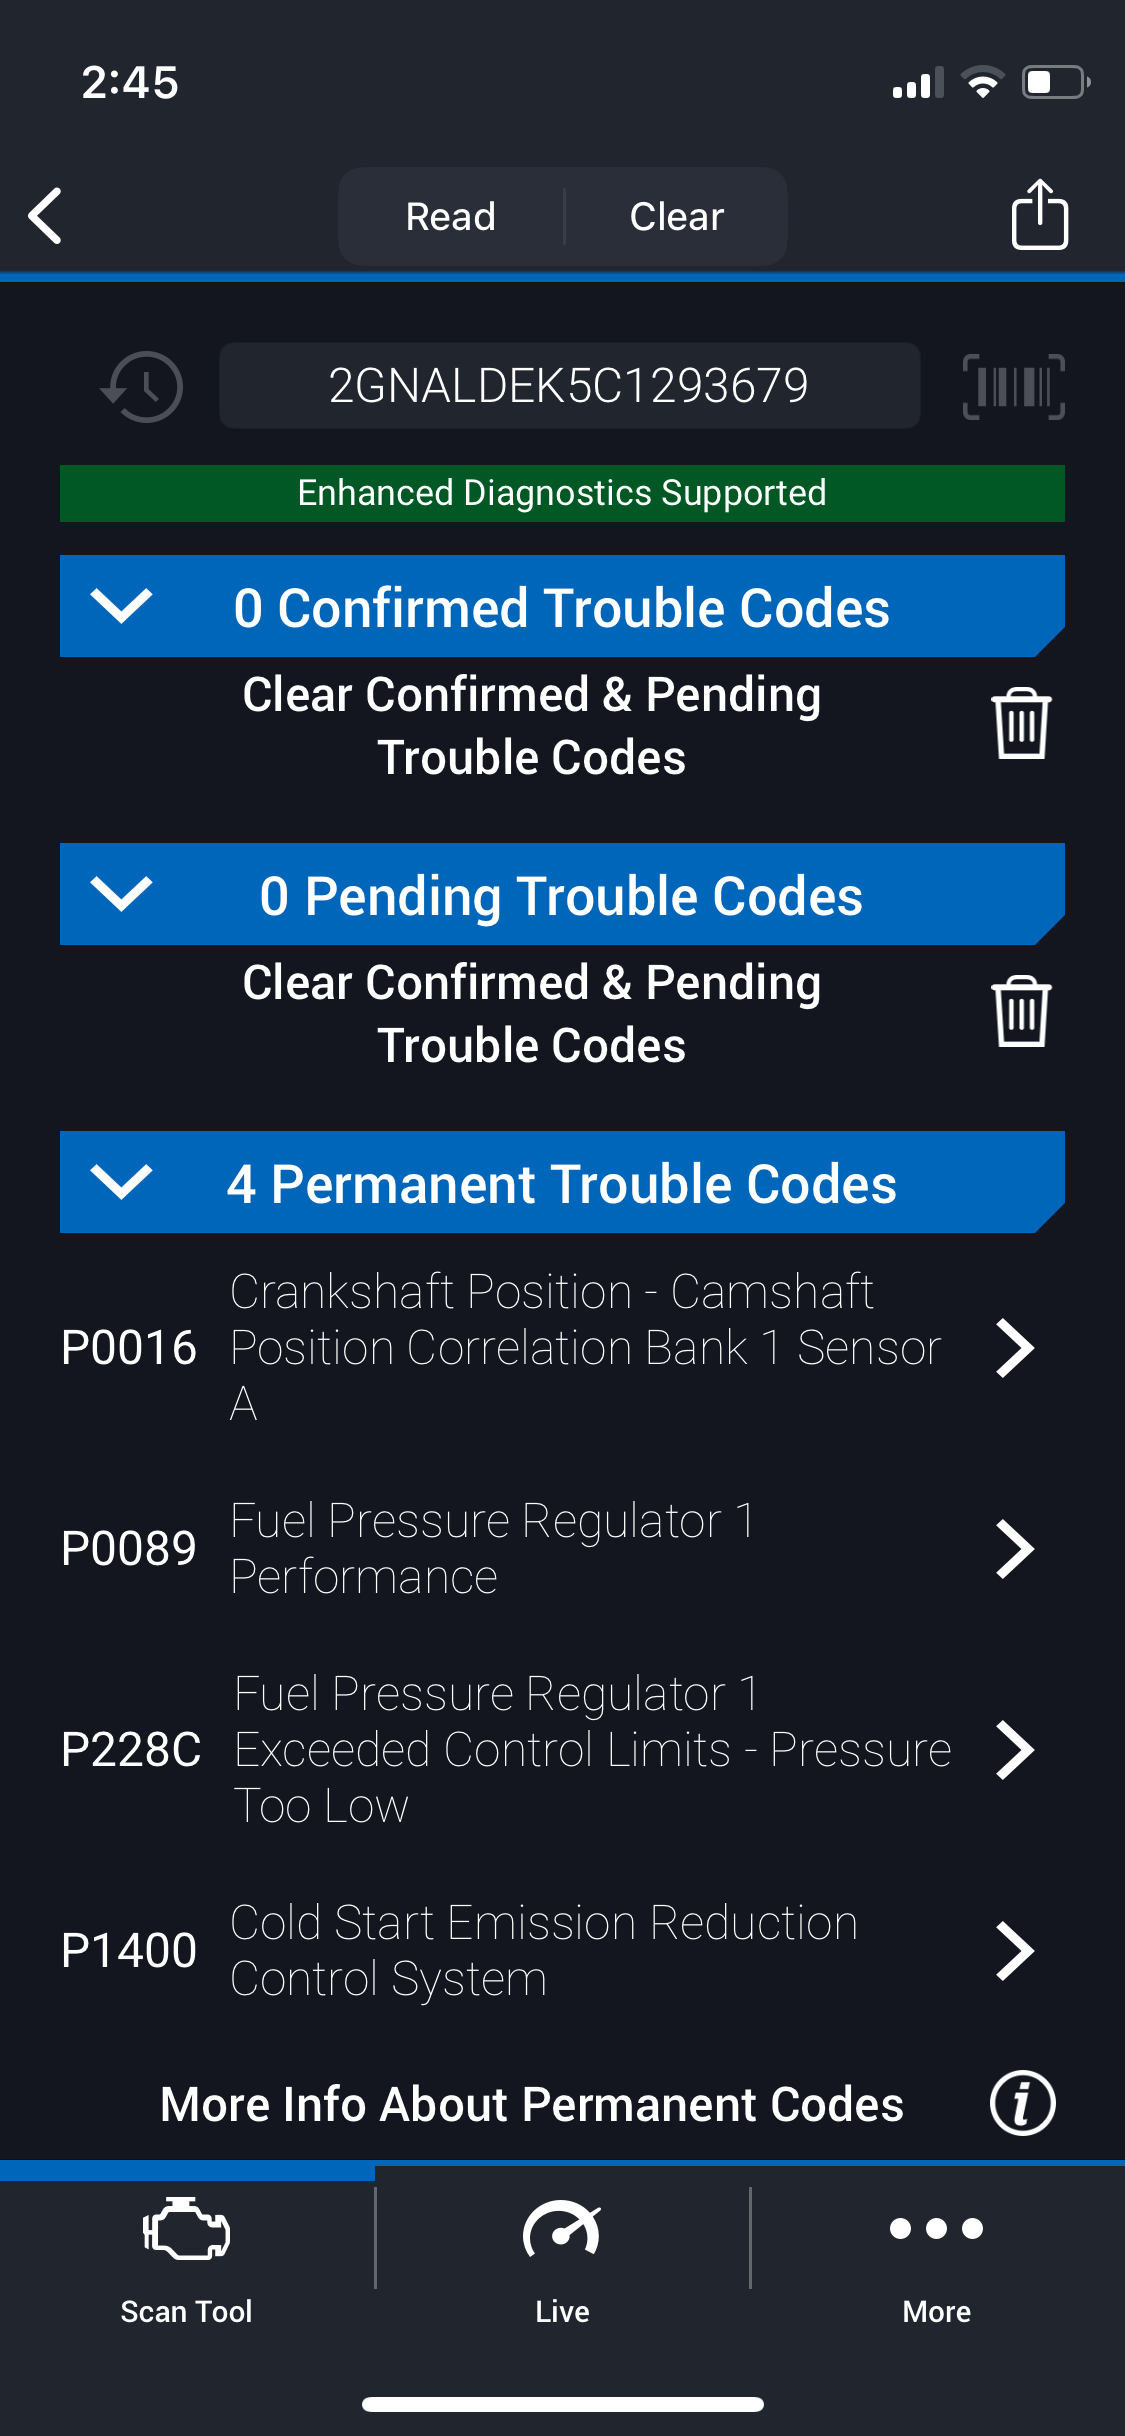
Task: Collapse the Confirmed Trouble Codes section
Action: pyautogui.click(x=121, y=606)
